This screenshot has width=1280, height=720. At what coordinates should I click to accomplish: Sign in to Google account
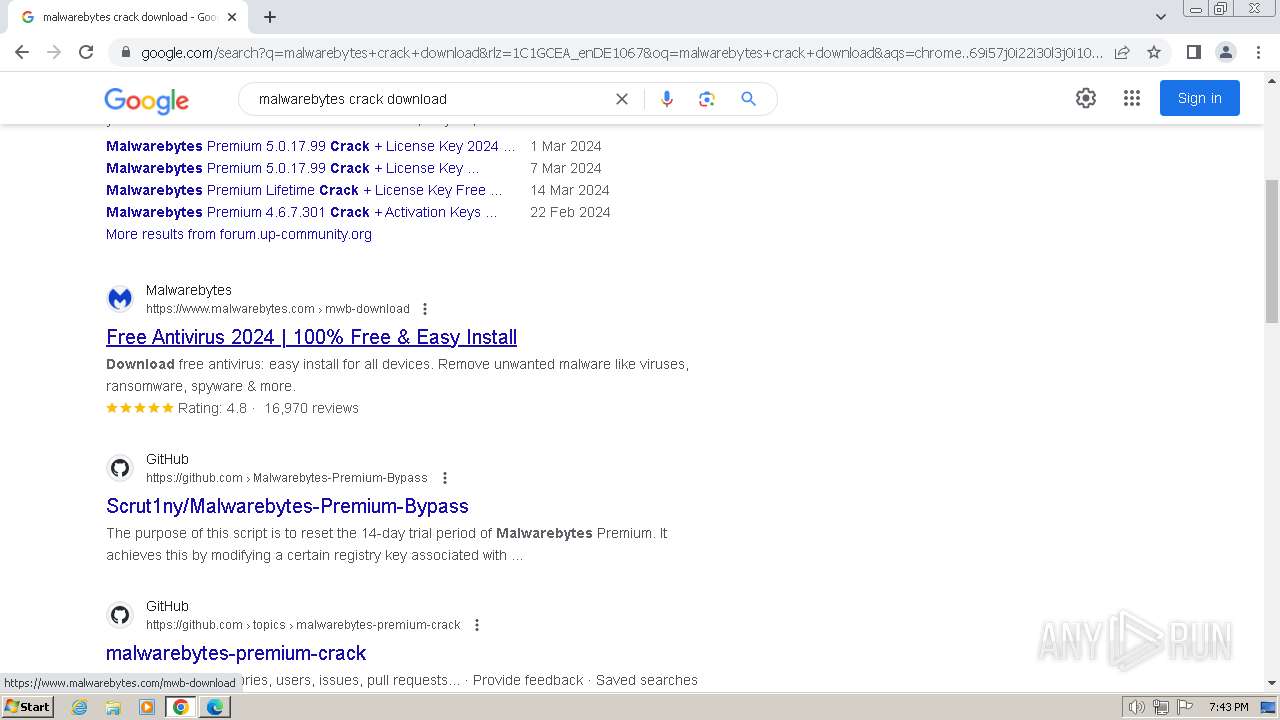tap(1200, 98)
